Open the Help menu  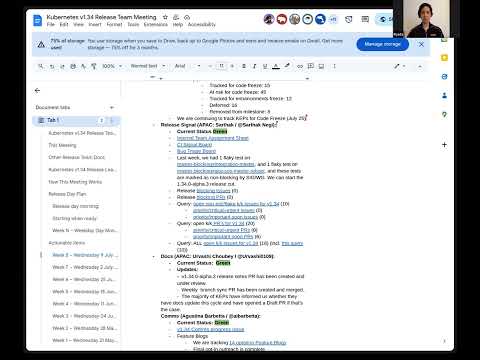point(178,25)
